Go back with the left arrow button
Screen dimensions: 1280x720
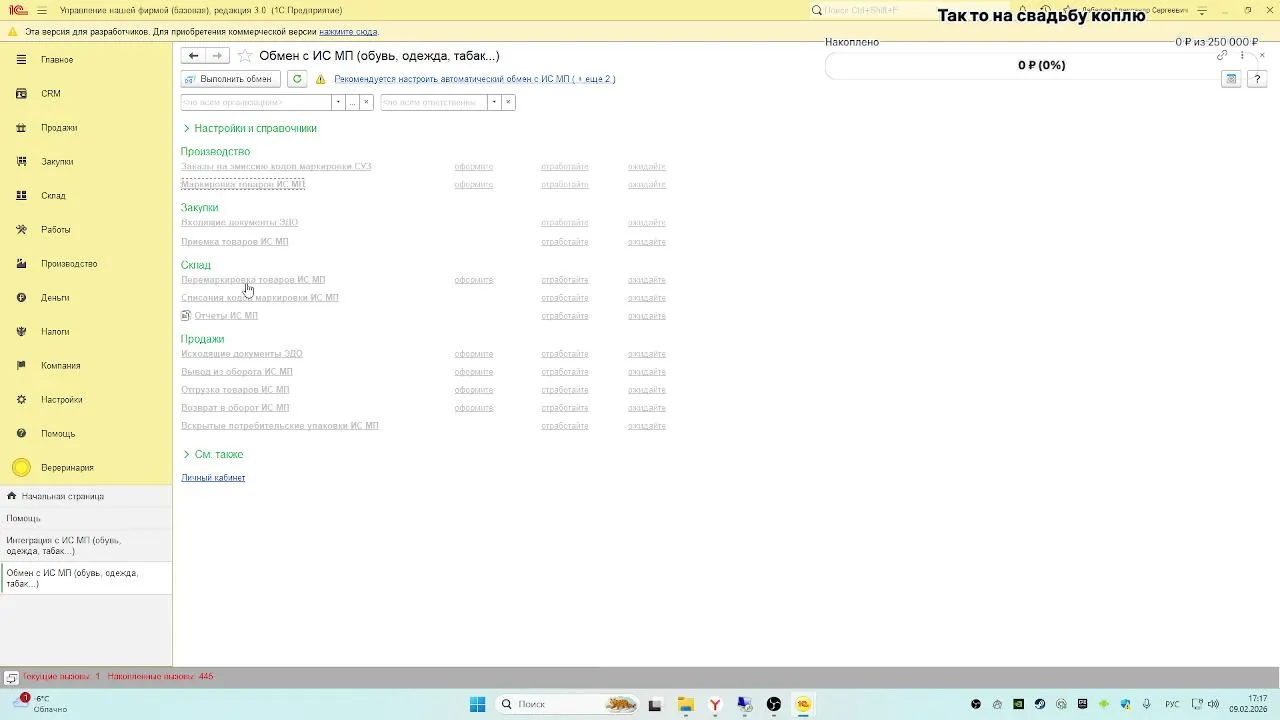pyautogui.click(x=194, y=56)
